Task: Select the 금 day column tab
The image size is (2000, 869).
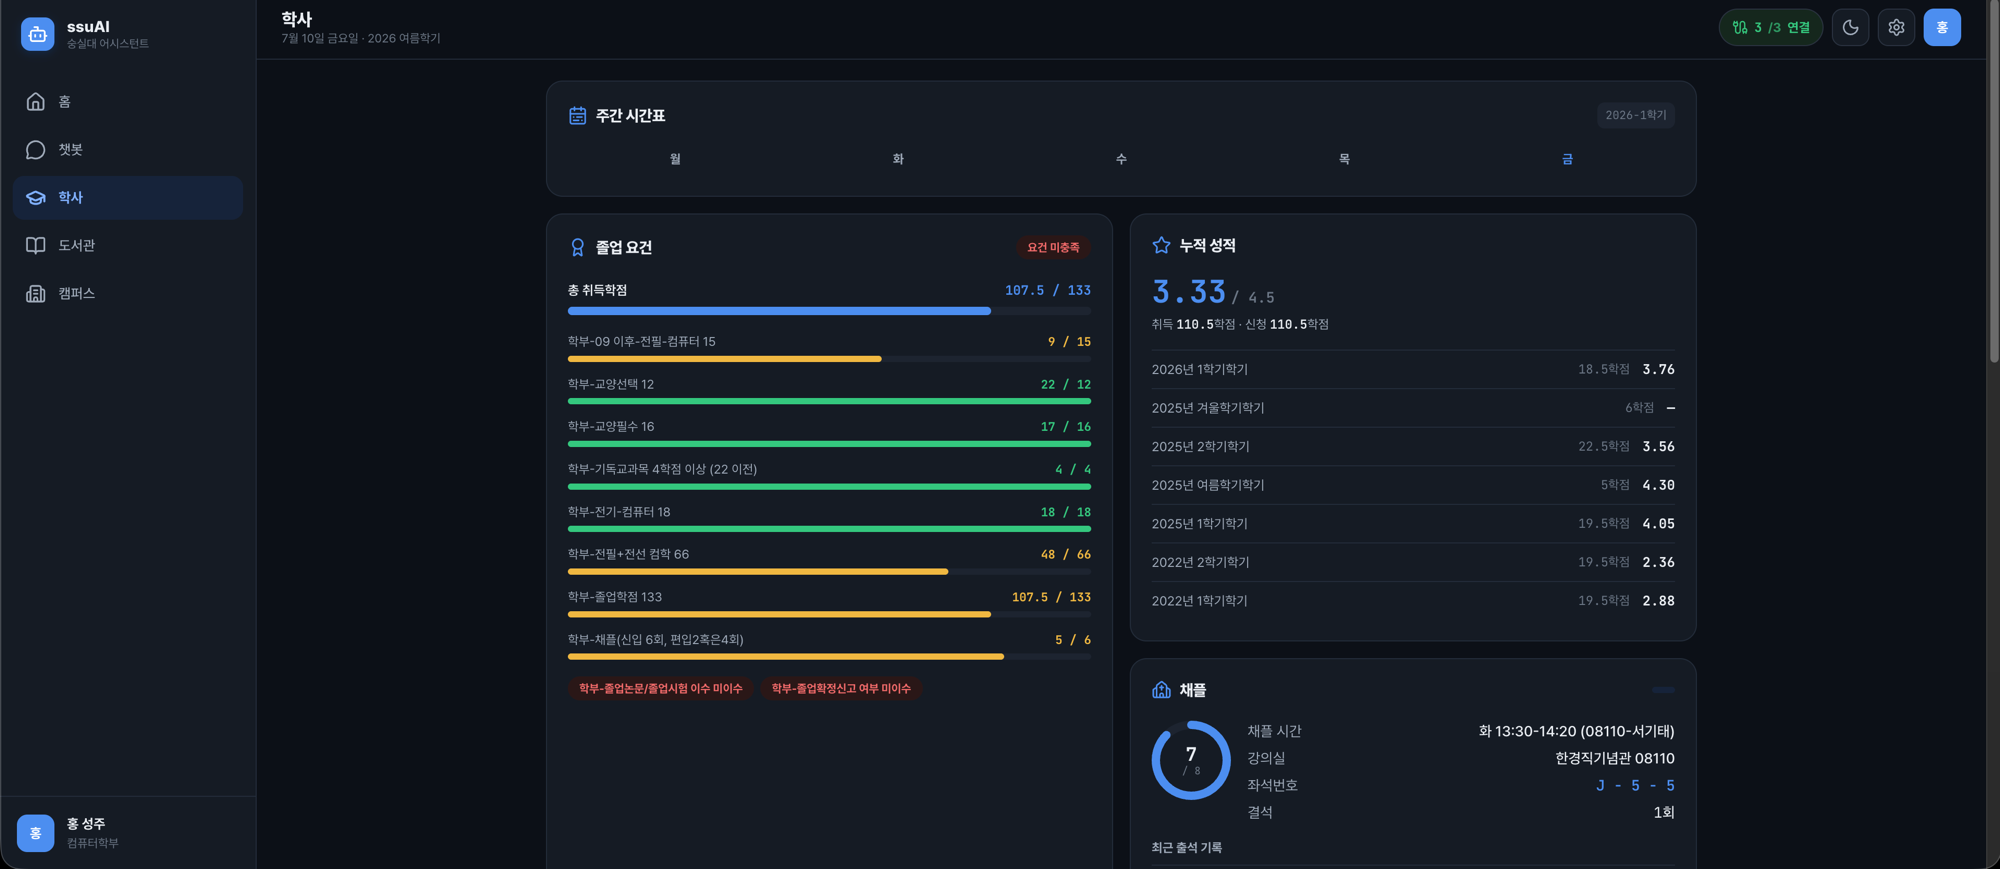Action: pyautogui.click(x=1567, y=159)
